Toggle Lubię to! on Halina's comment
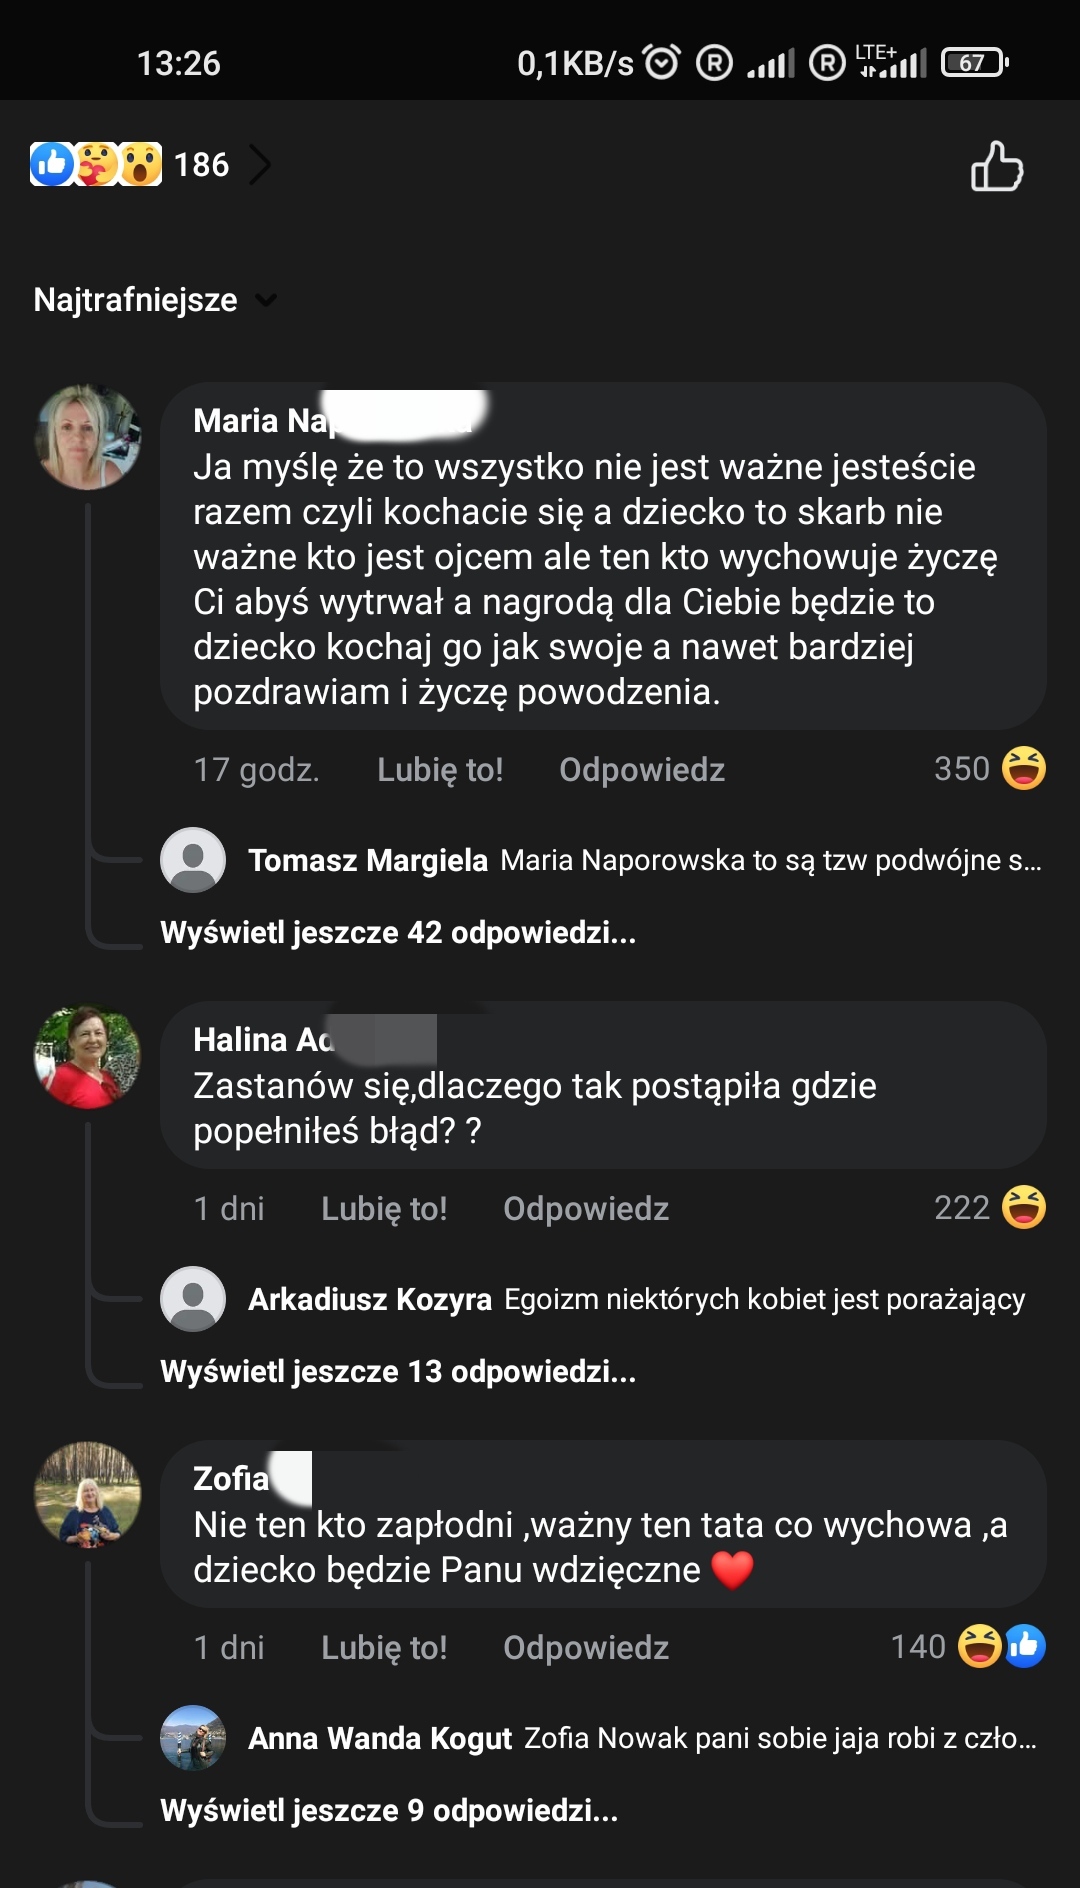 coord(384,1209)
